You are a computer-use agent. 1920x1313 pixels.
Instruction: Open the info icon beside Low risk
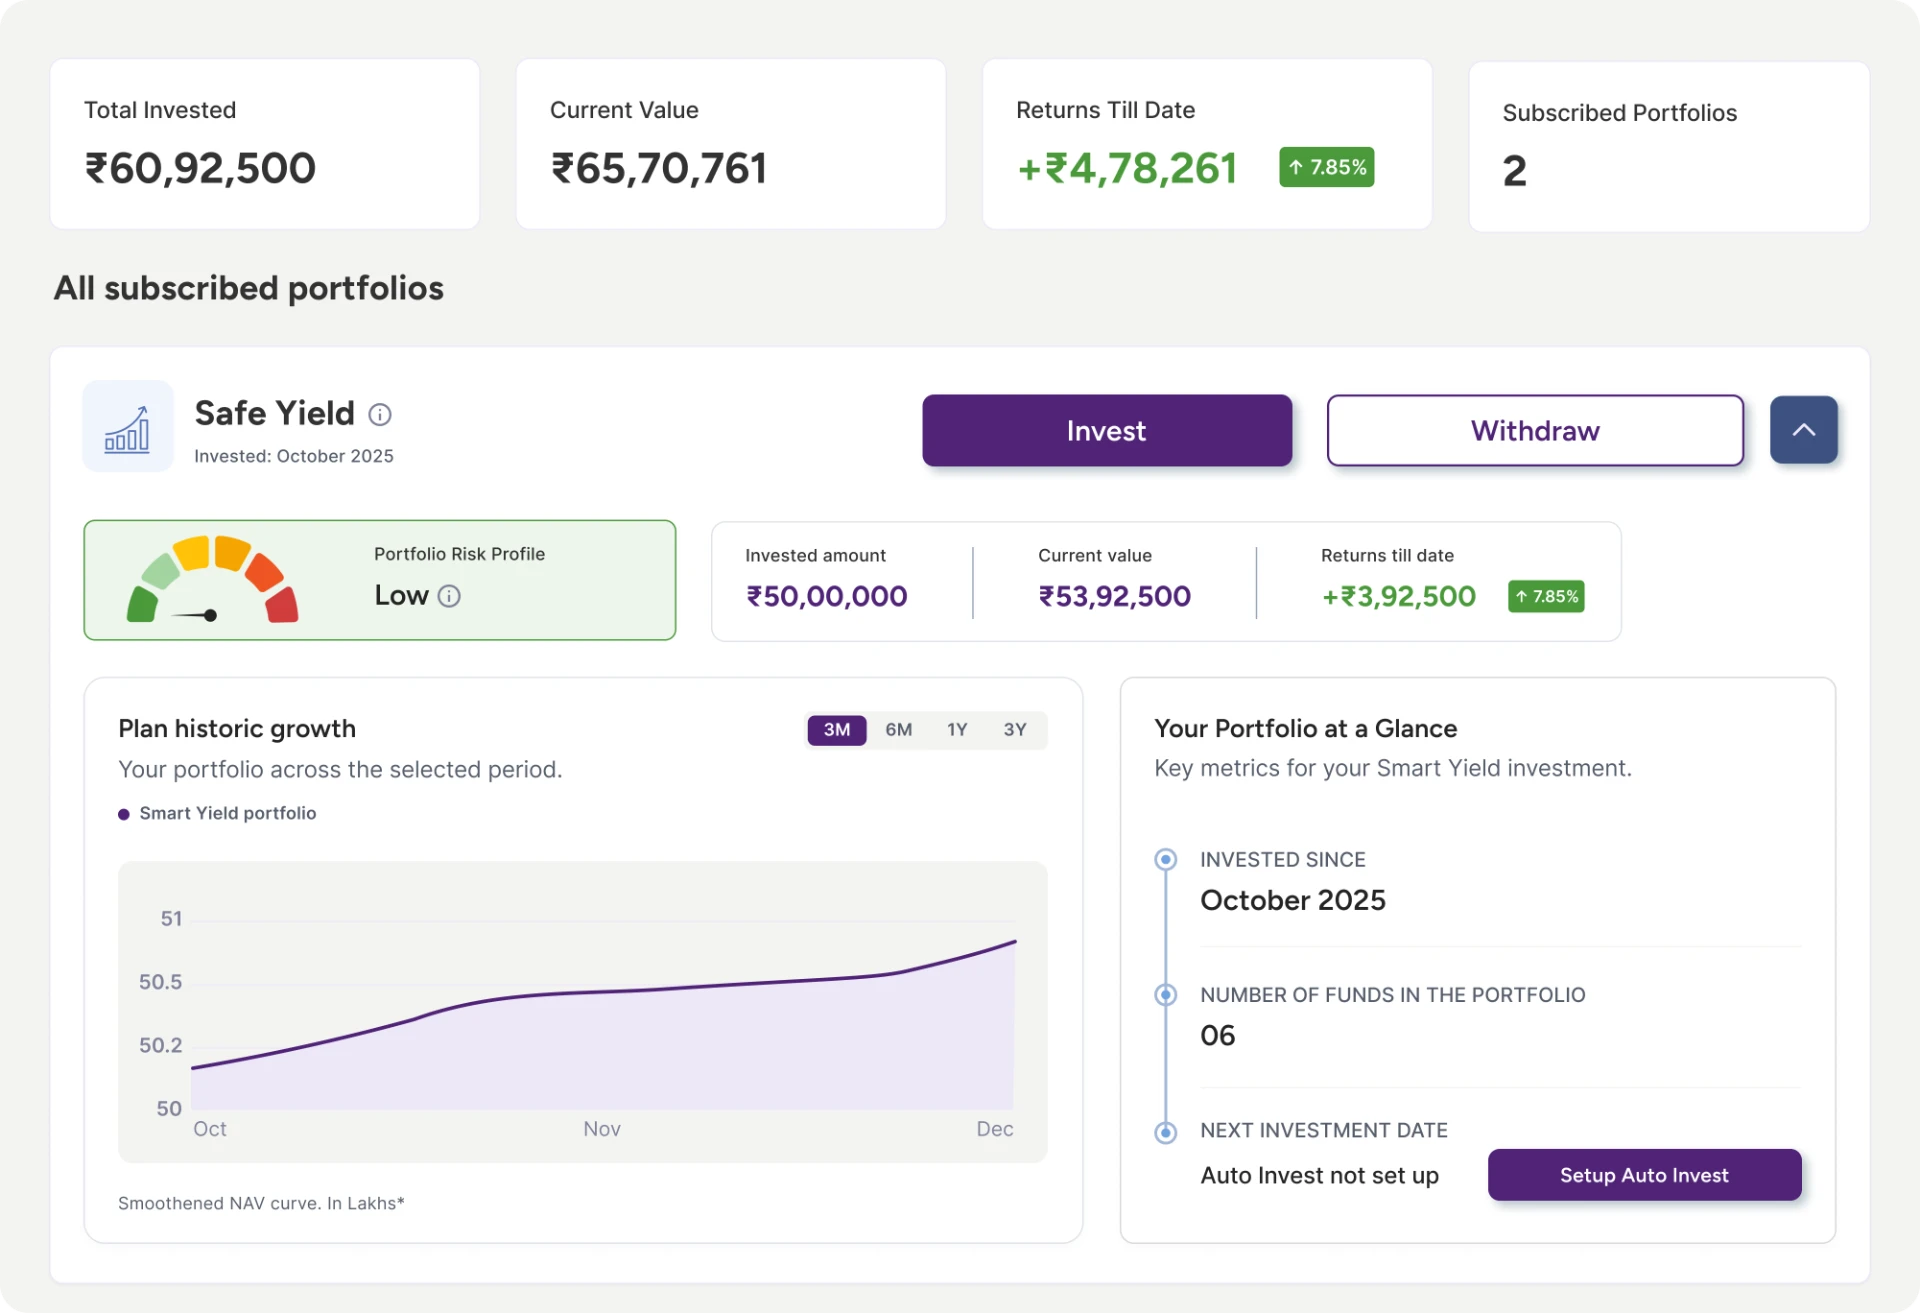click(x=450, y=596)
